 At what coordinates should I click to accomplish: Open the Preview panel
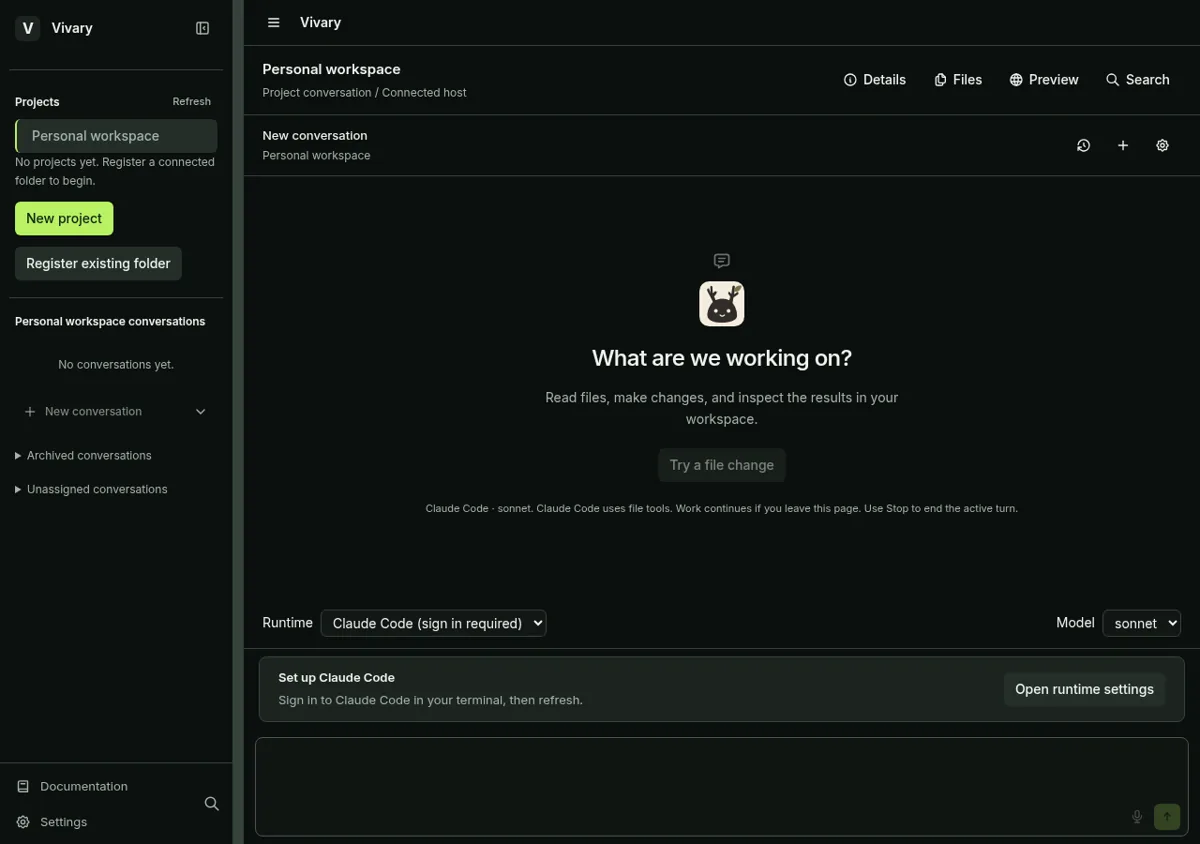(1044, 80)
